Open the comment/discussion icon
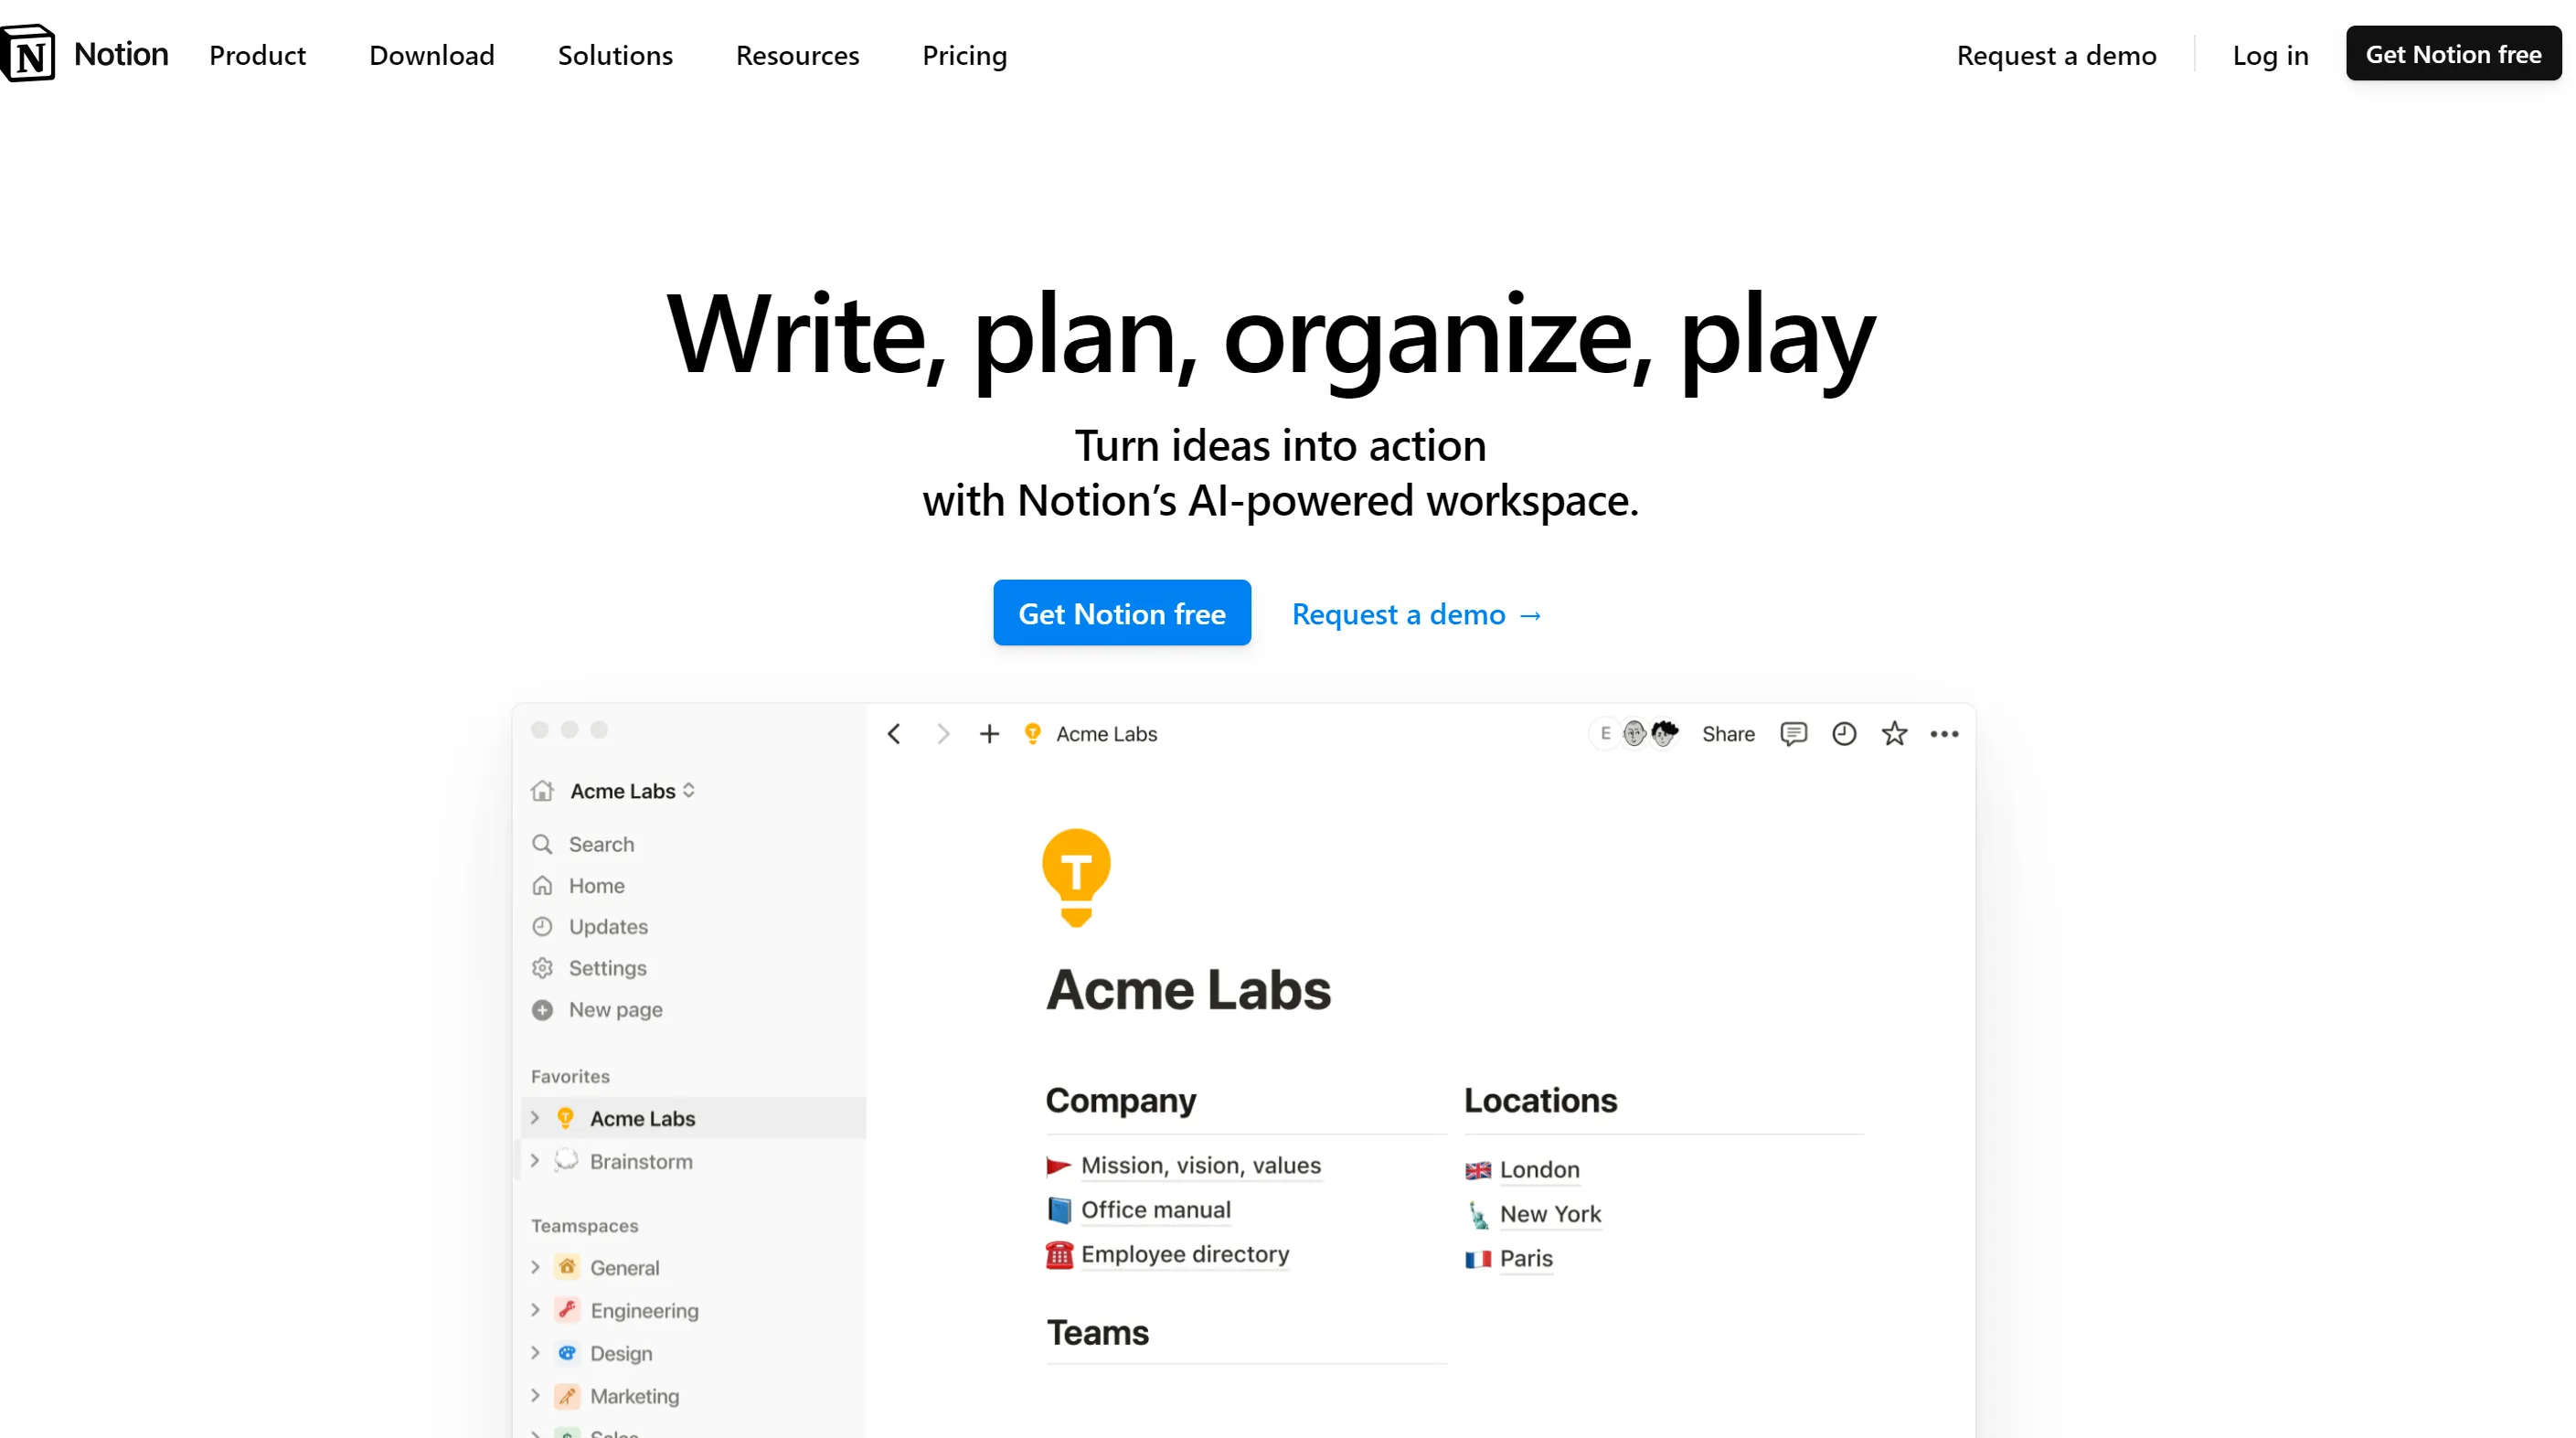 1793,732
